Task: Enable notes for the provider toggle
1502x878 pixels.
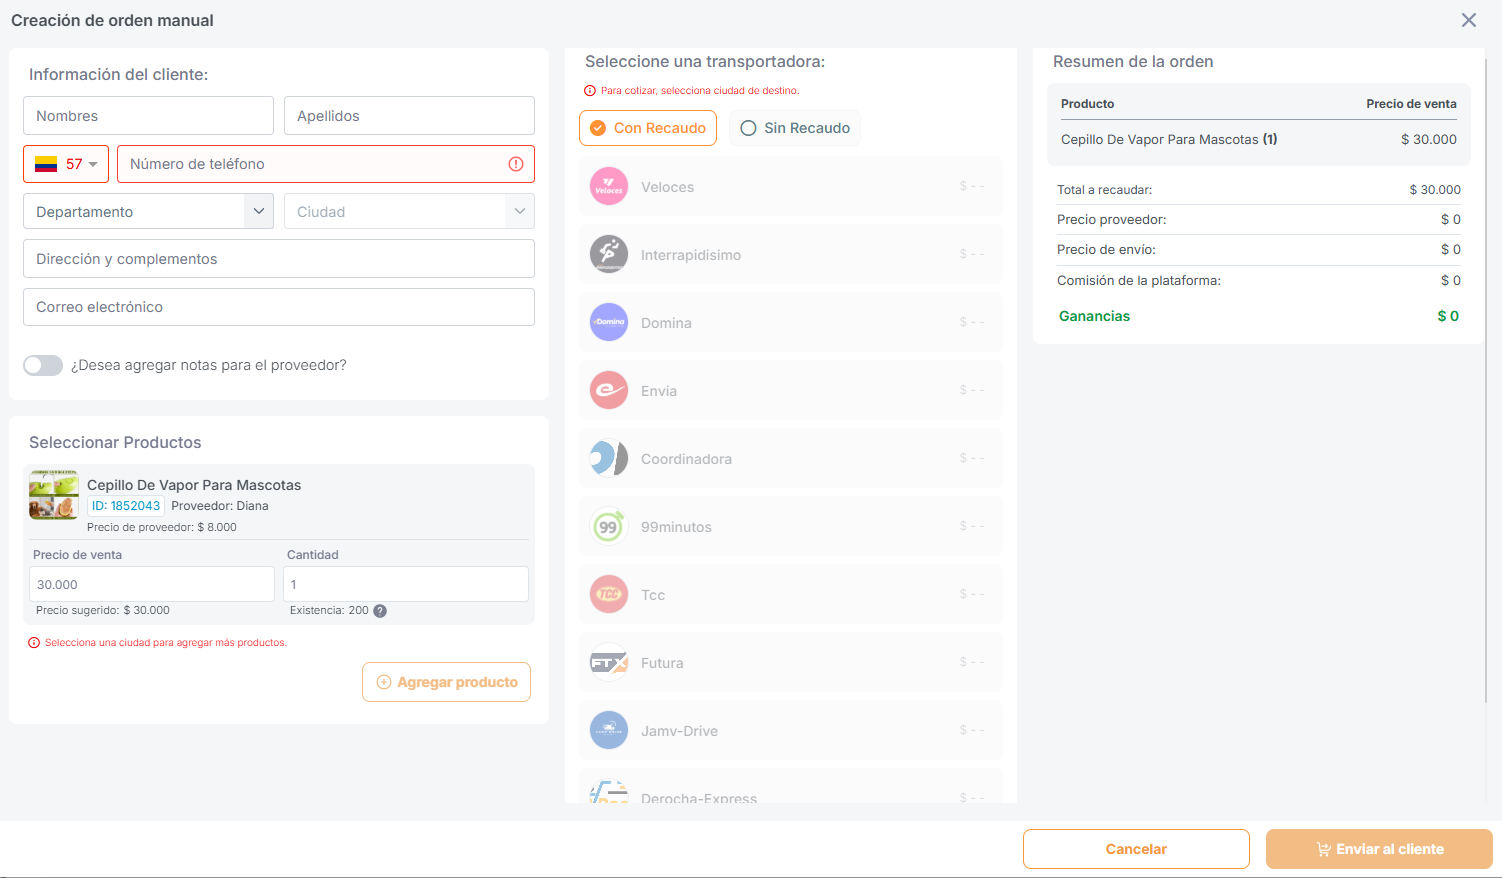Action: [x=43, y=366]
